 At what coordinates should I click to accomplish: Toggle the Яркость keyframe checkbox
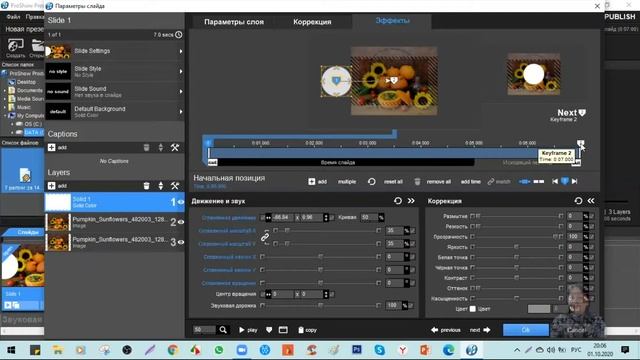(592, 247)
